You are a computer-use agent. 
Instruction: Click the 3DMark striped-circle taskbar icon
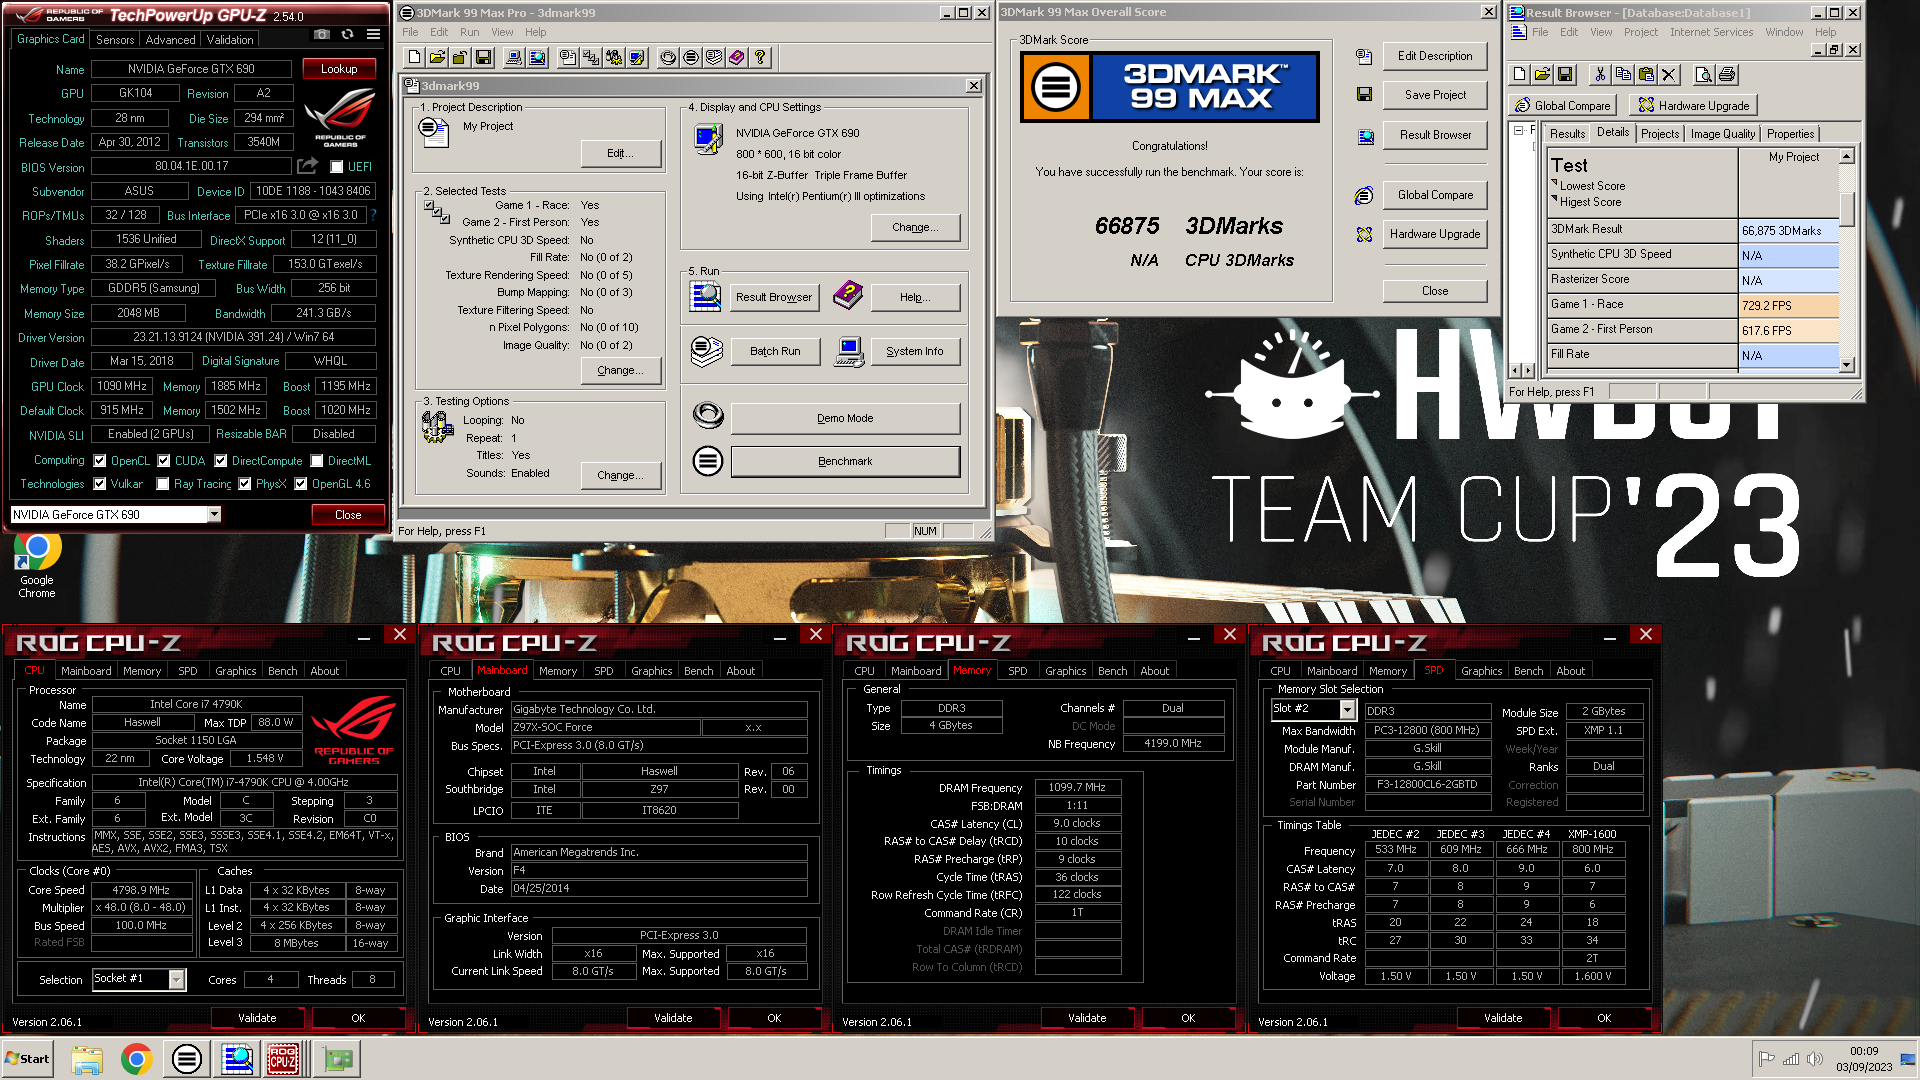coord(186,1059)
